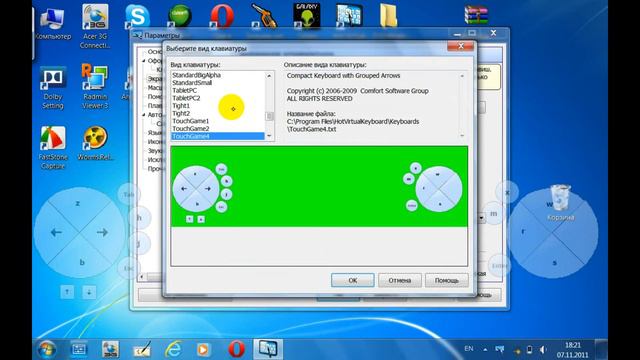Image resolution: width=640 pixels, height=360 pixels.
Task: Select the Компьютер desktop icon
Action: click(53, 22)
